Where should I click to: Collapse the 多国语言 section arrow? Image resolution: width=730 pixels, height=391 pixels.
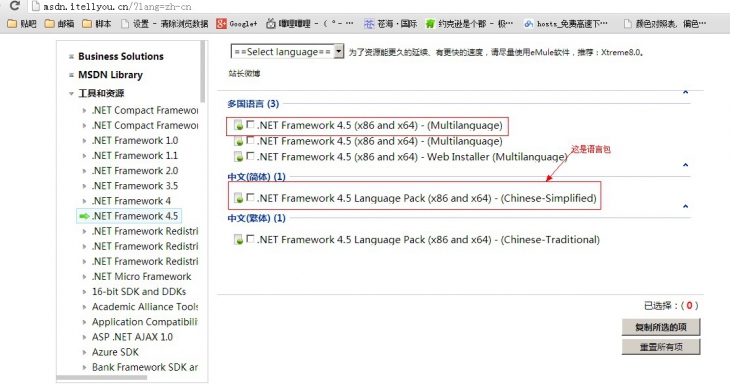(x=685, y=93)
